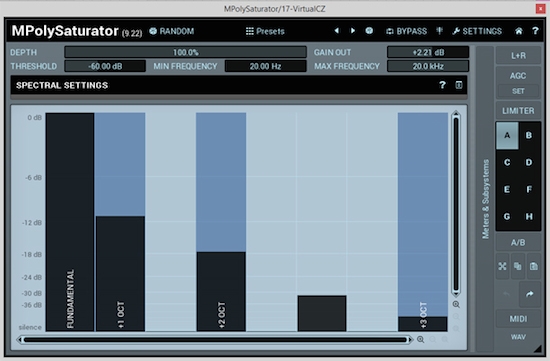550x361 pixels.
Task: Click the paste preset icon
Action: (x=534, y=266)
